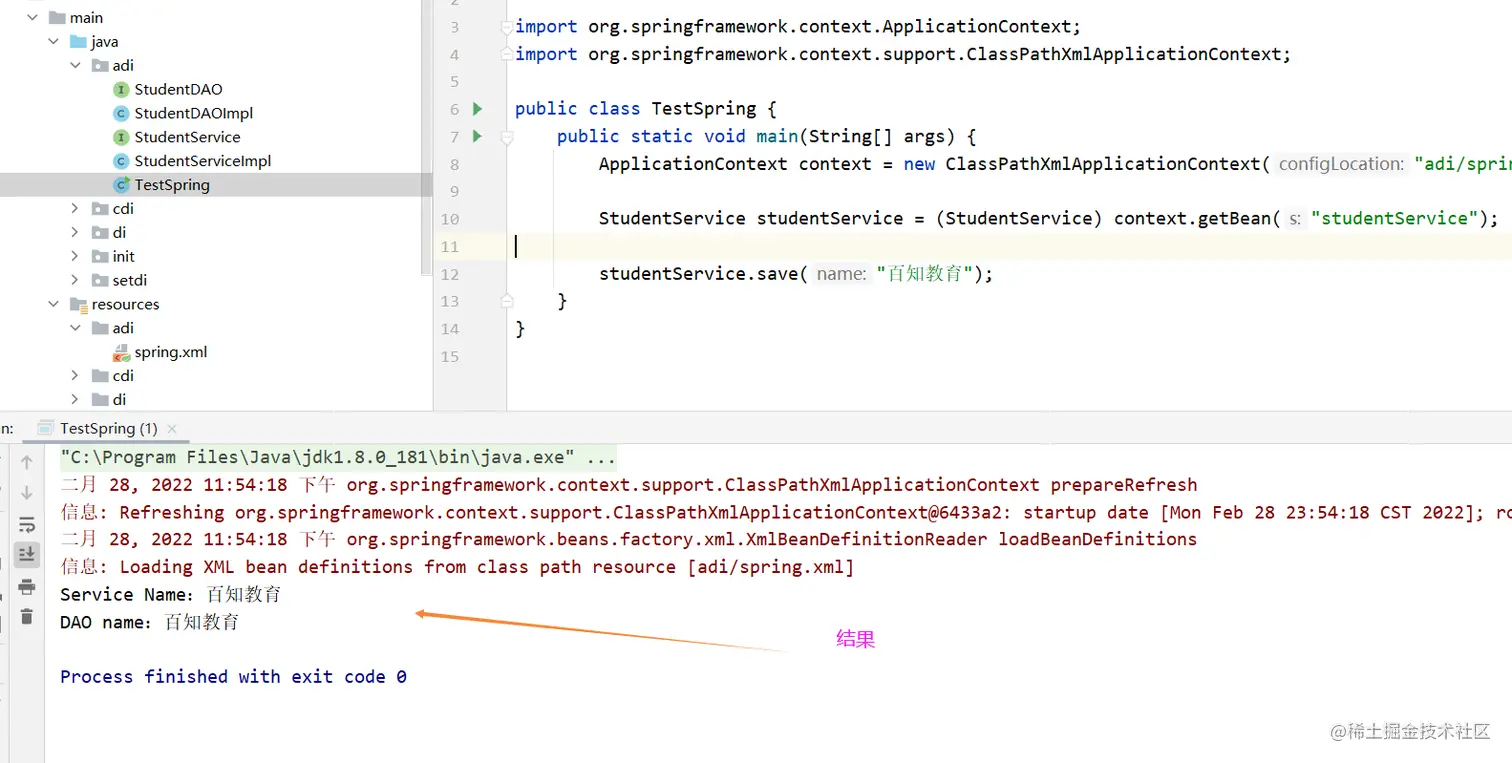Collapse the java folder
This screenshot has height=763, width=1512.
click(x=53, y=42)
